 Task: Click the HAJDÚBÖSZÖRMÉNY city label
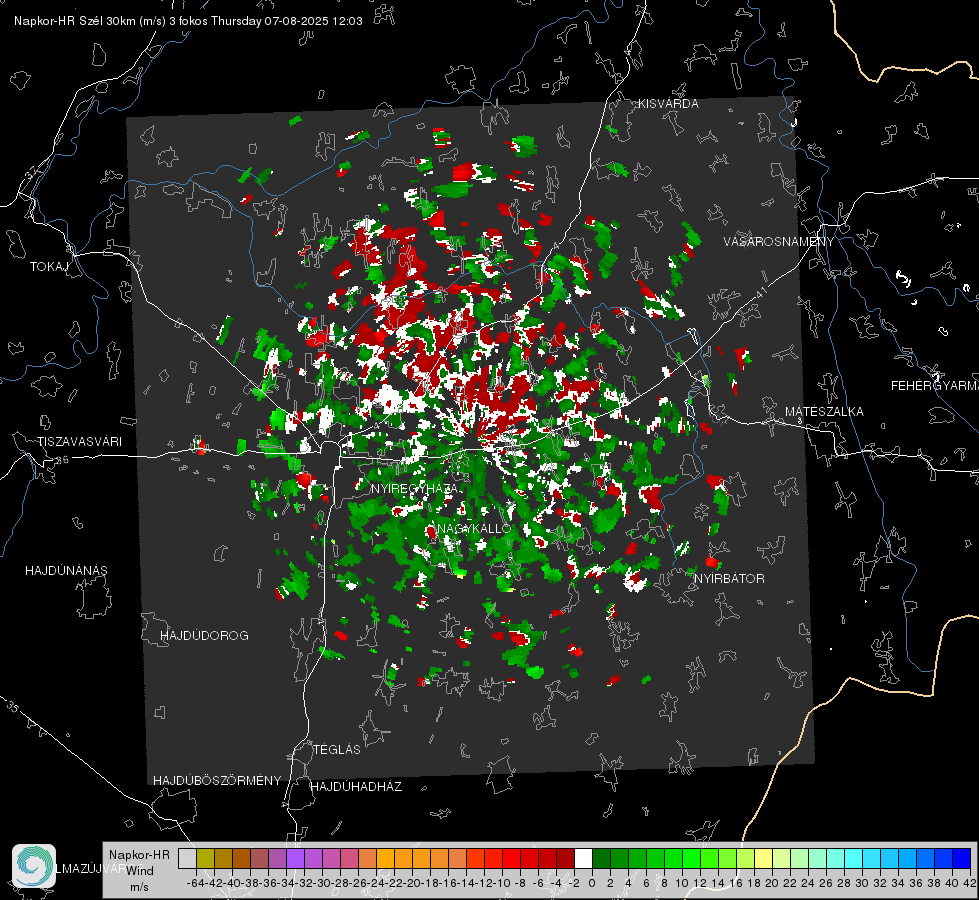217,781
